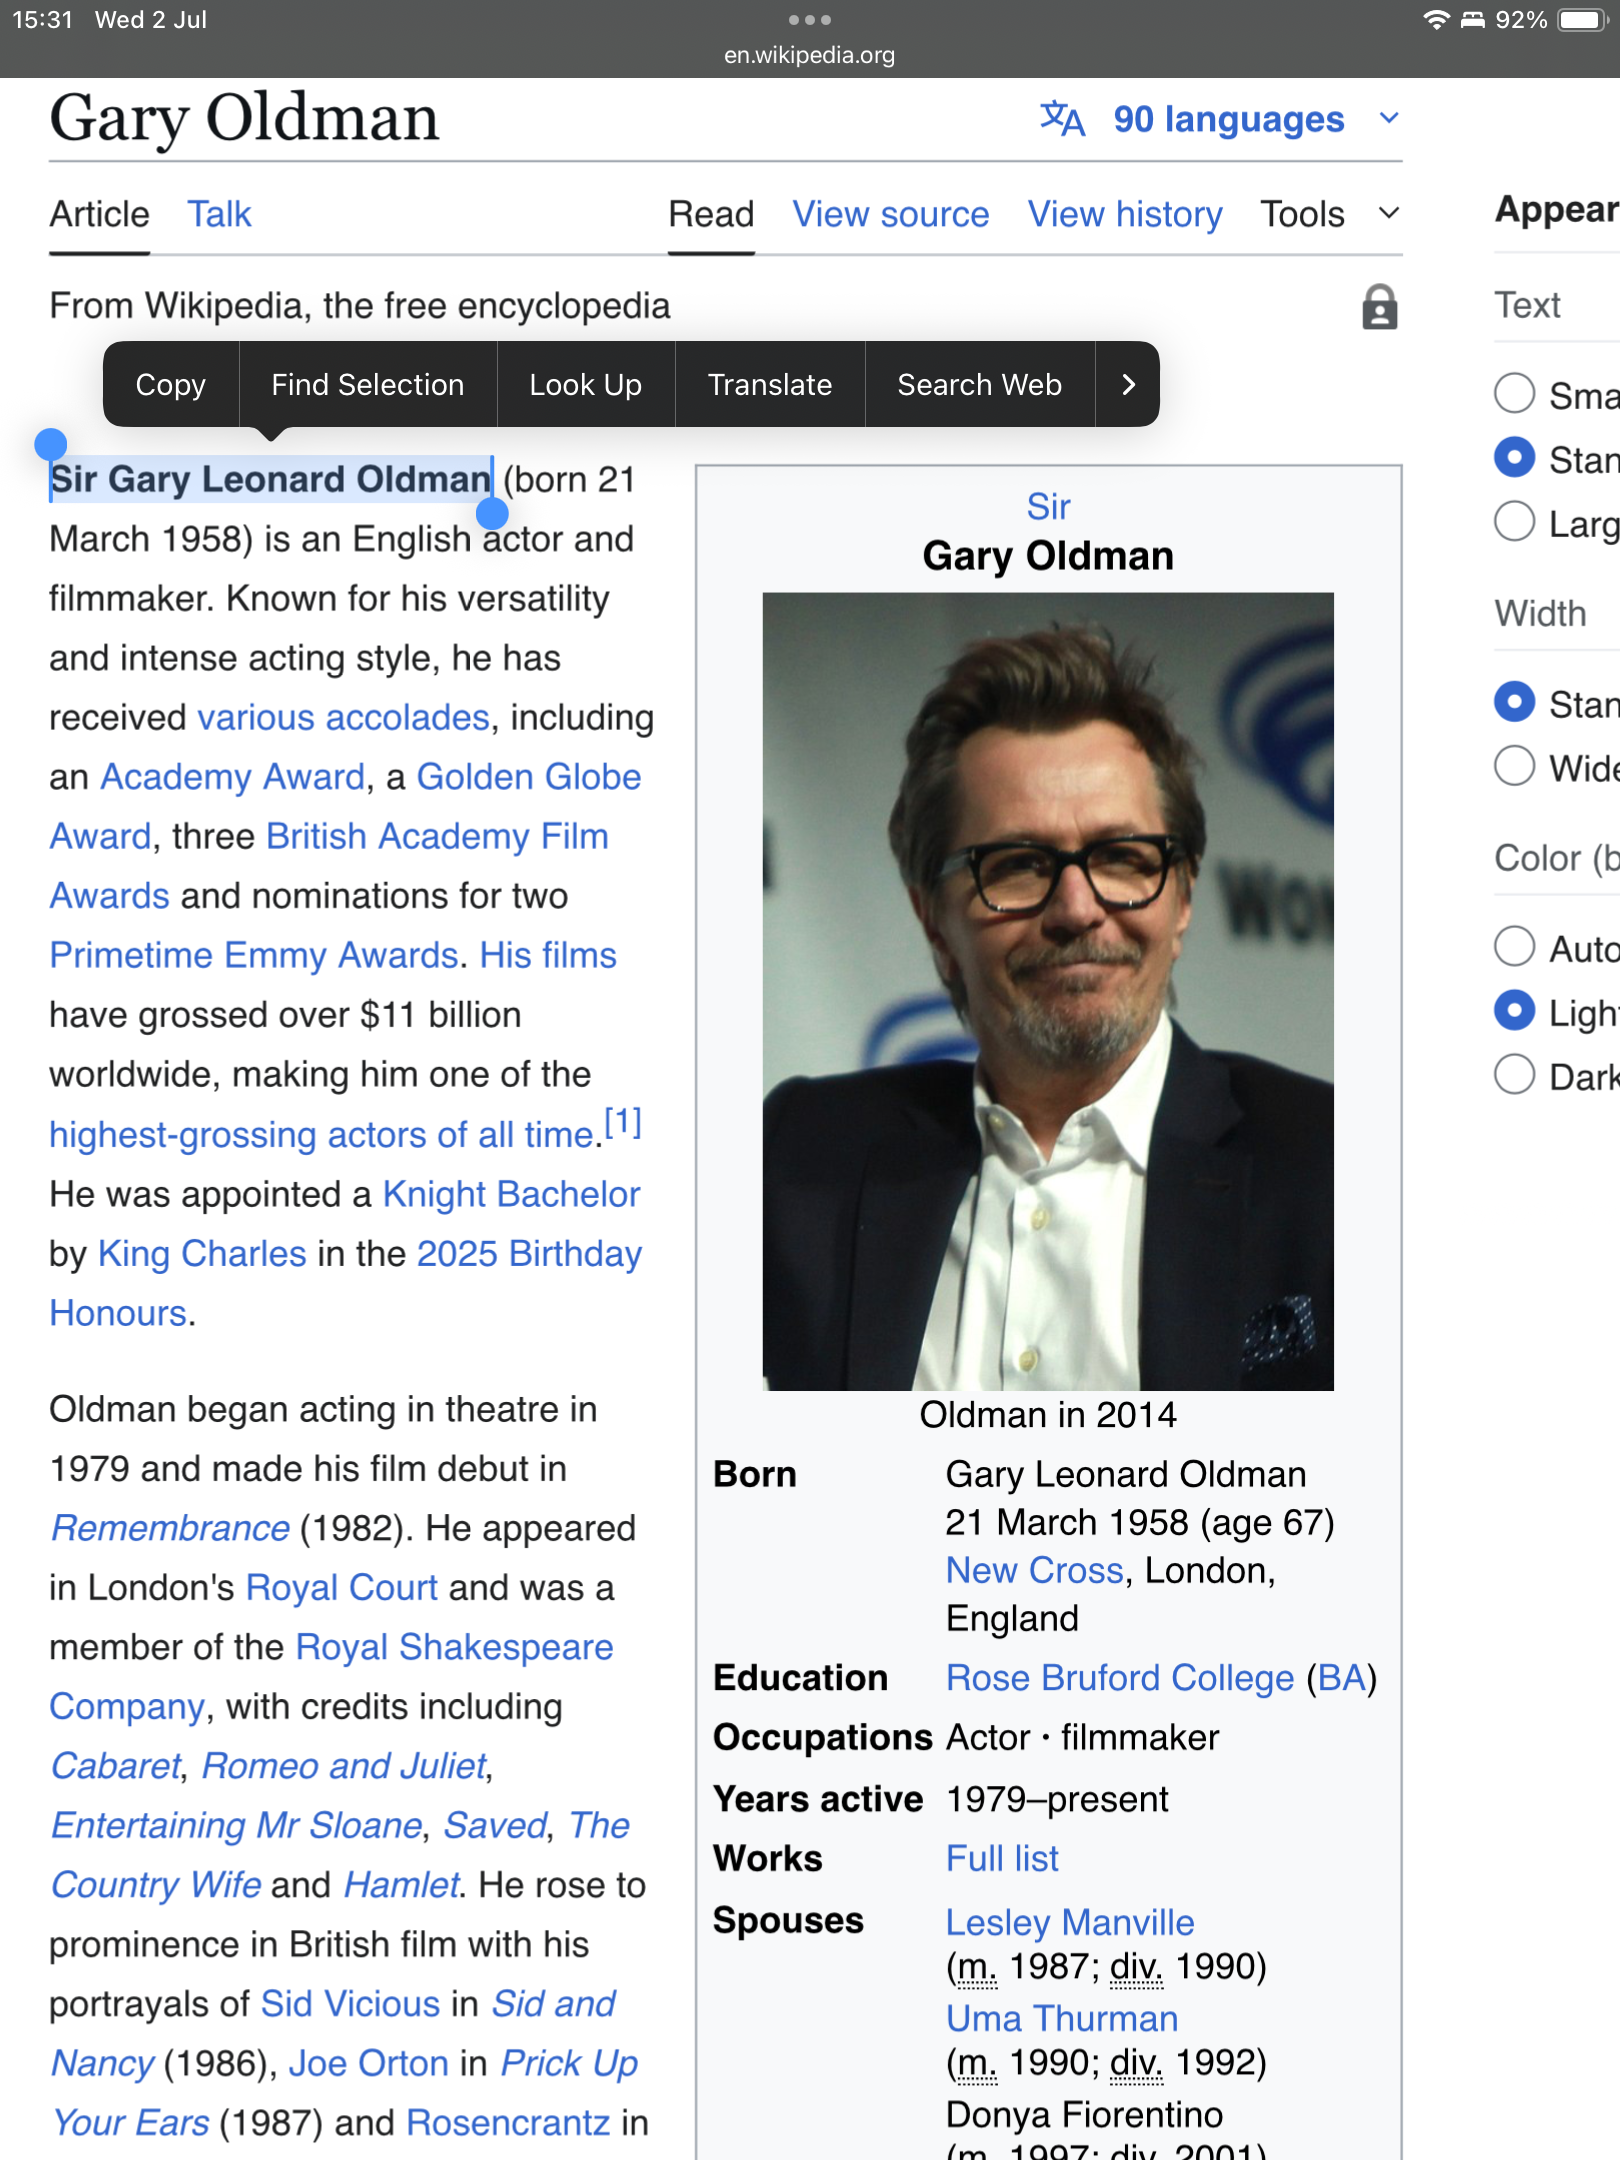
Task: Select the Small text size radio
Action: (x=1514, y=393)
